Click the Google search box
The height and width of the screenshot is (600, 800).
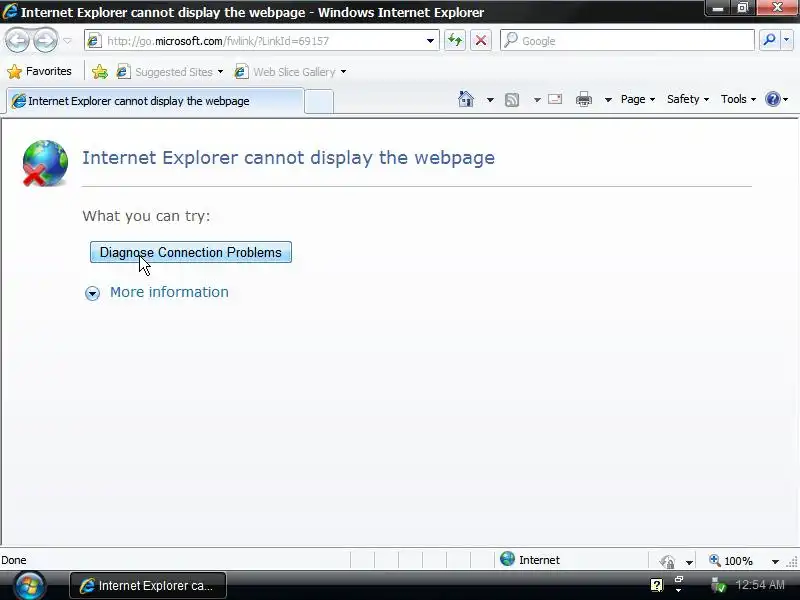[x=627, y=40]
